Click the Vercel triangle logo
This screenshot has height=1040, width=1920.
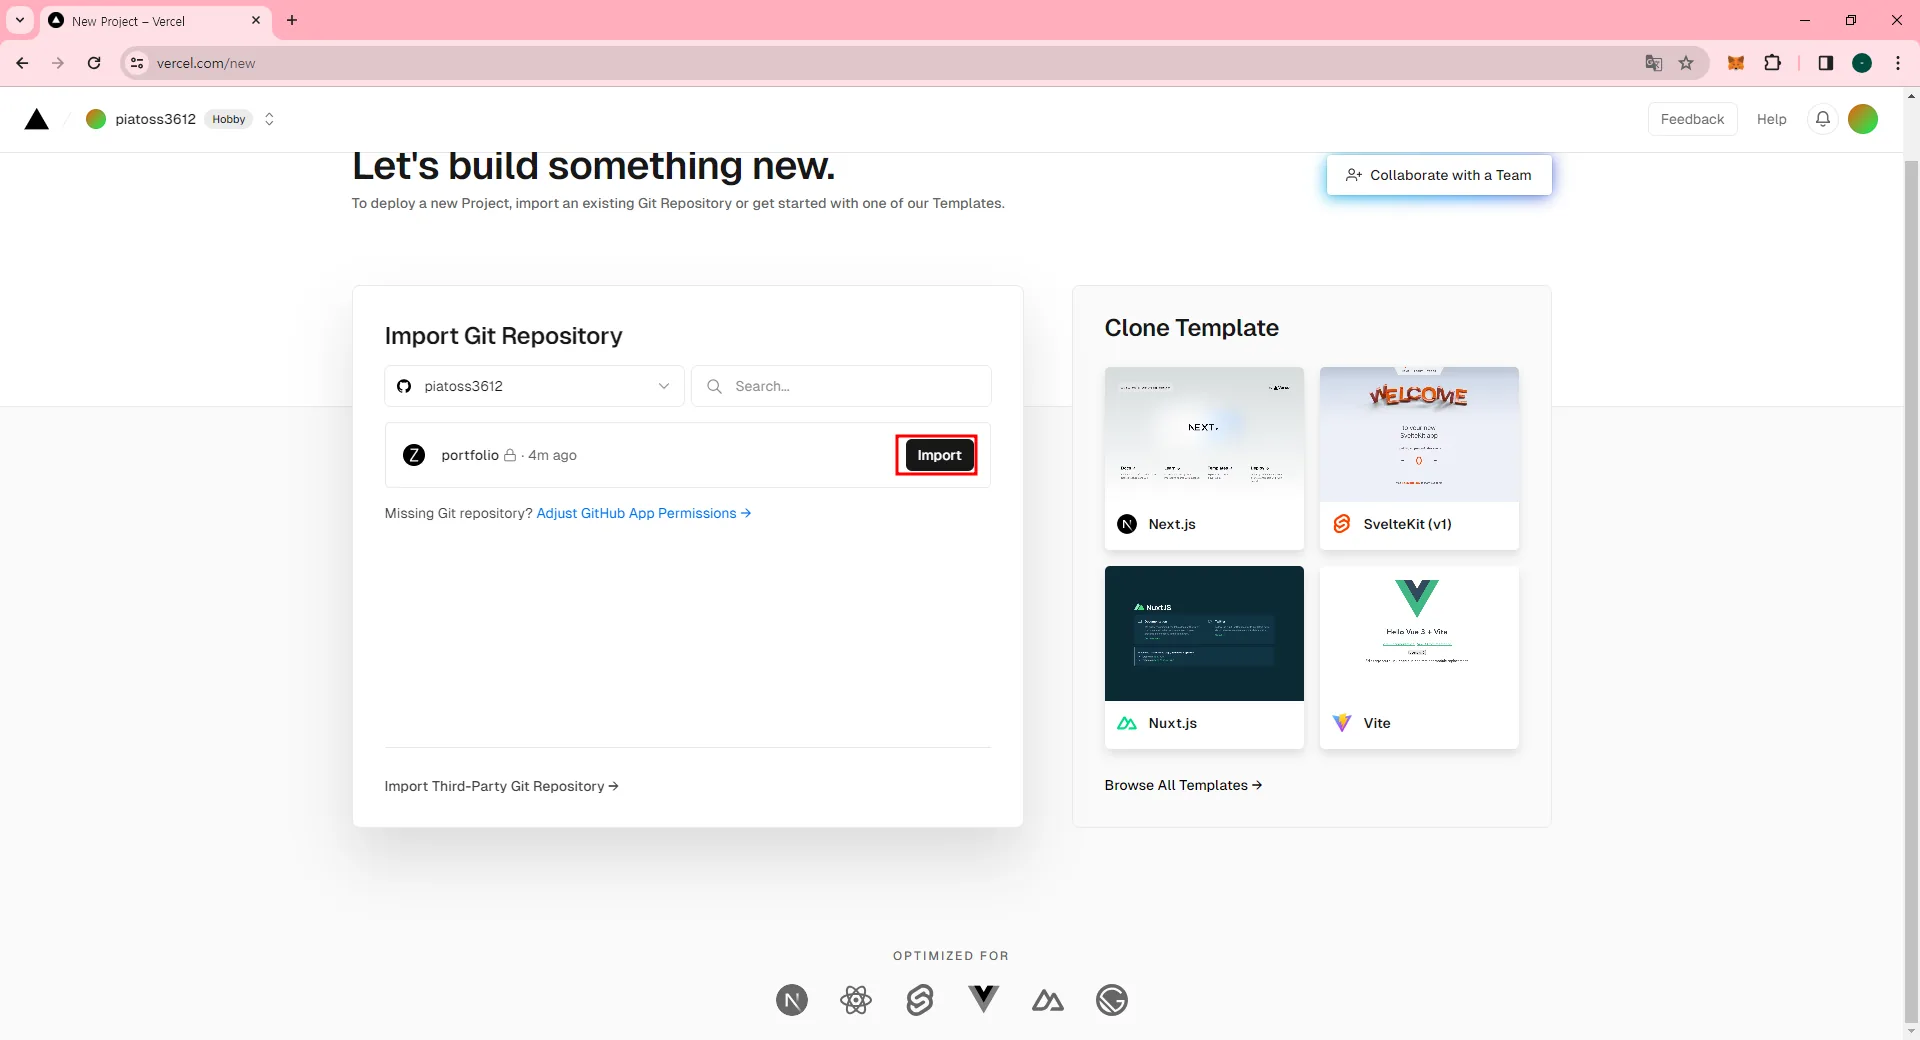pos(37,120)
